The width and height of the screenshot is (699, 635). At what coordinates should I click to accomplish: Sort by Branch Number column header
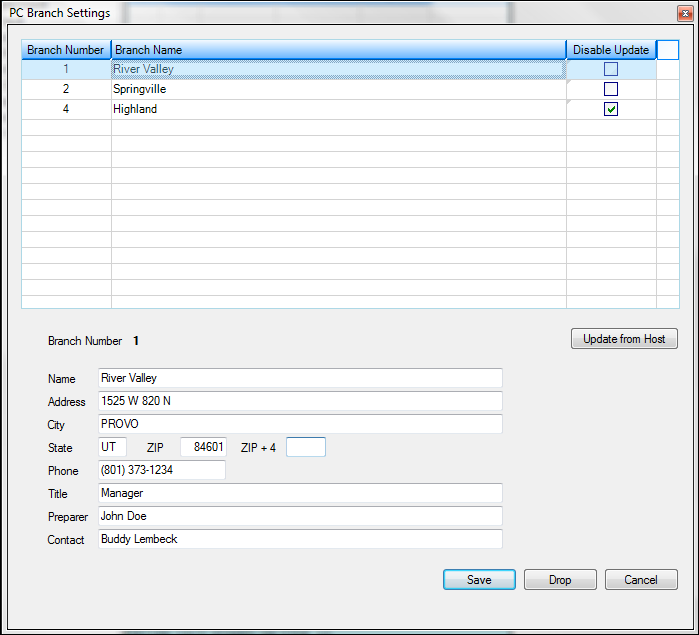[x=66, y=49]
